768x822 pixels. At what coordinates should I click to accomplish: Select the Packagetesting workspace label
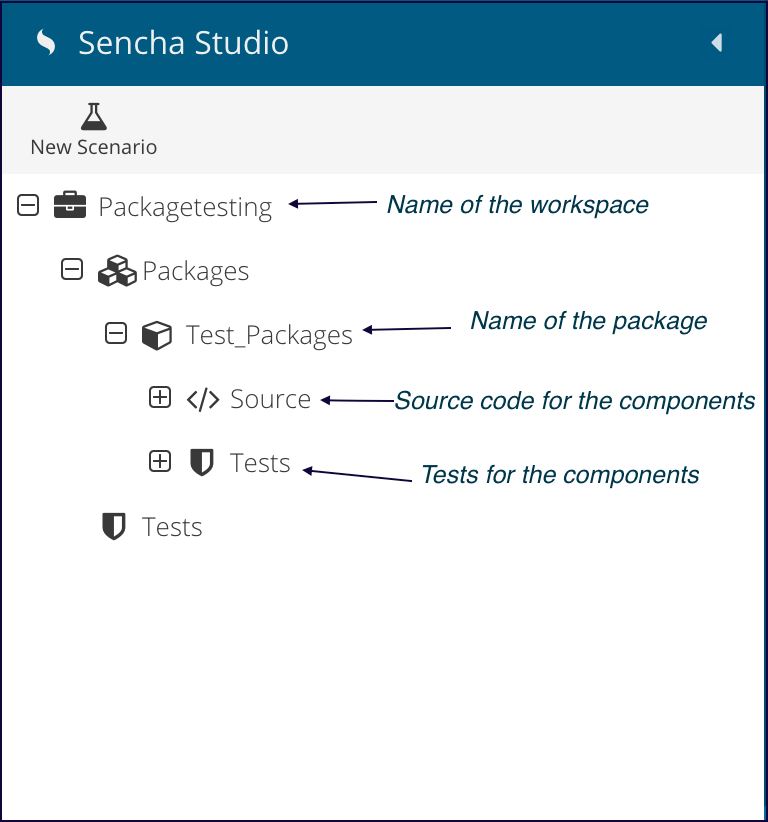click(186, 207)
